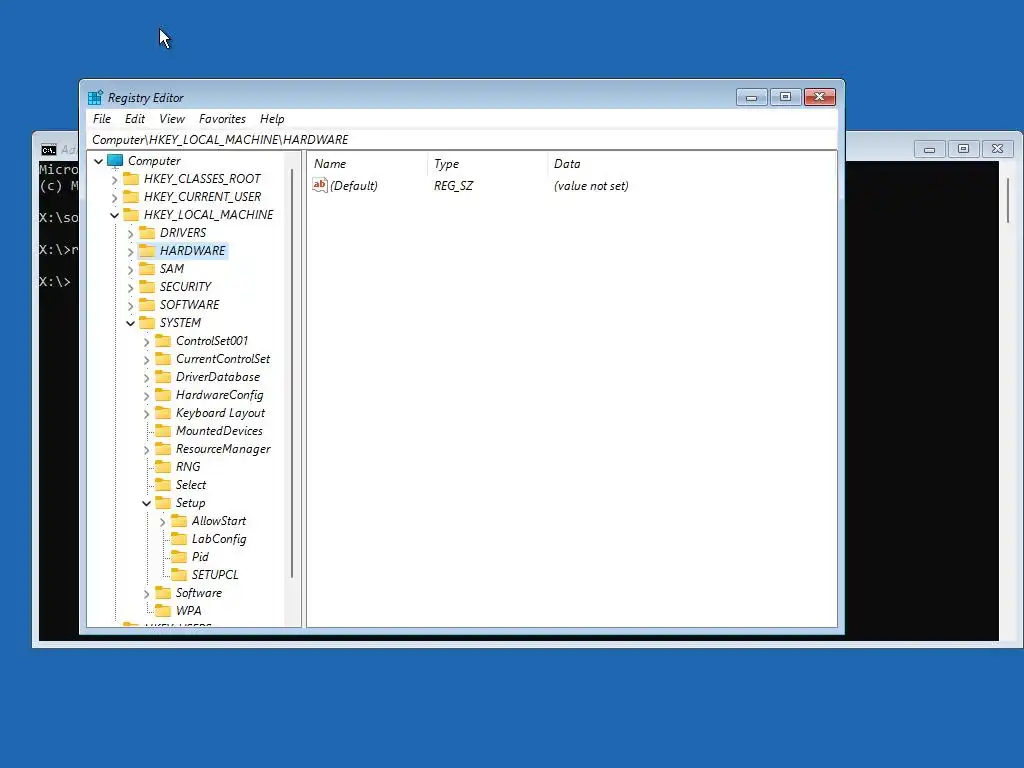1024x768 pixels.
Task: Select the DriverDatabase key label
Action: pyautogui.click(x=217, y=377)
